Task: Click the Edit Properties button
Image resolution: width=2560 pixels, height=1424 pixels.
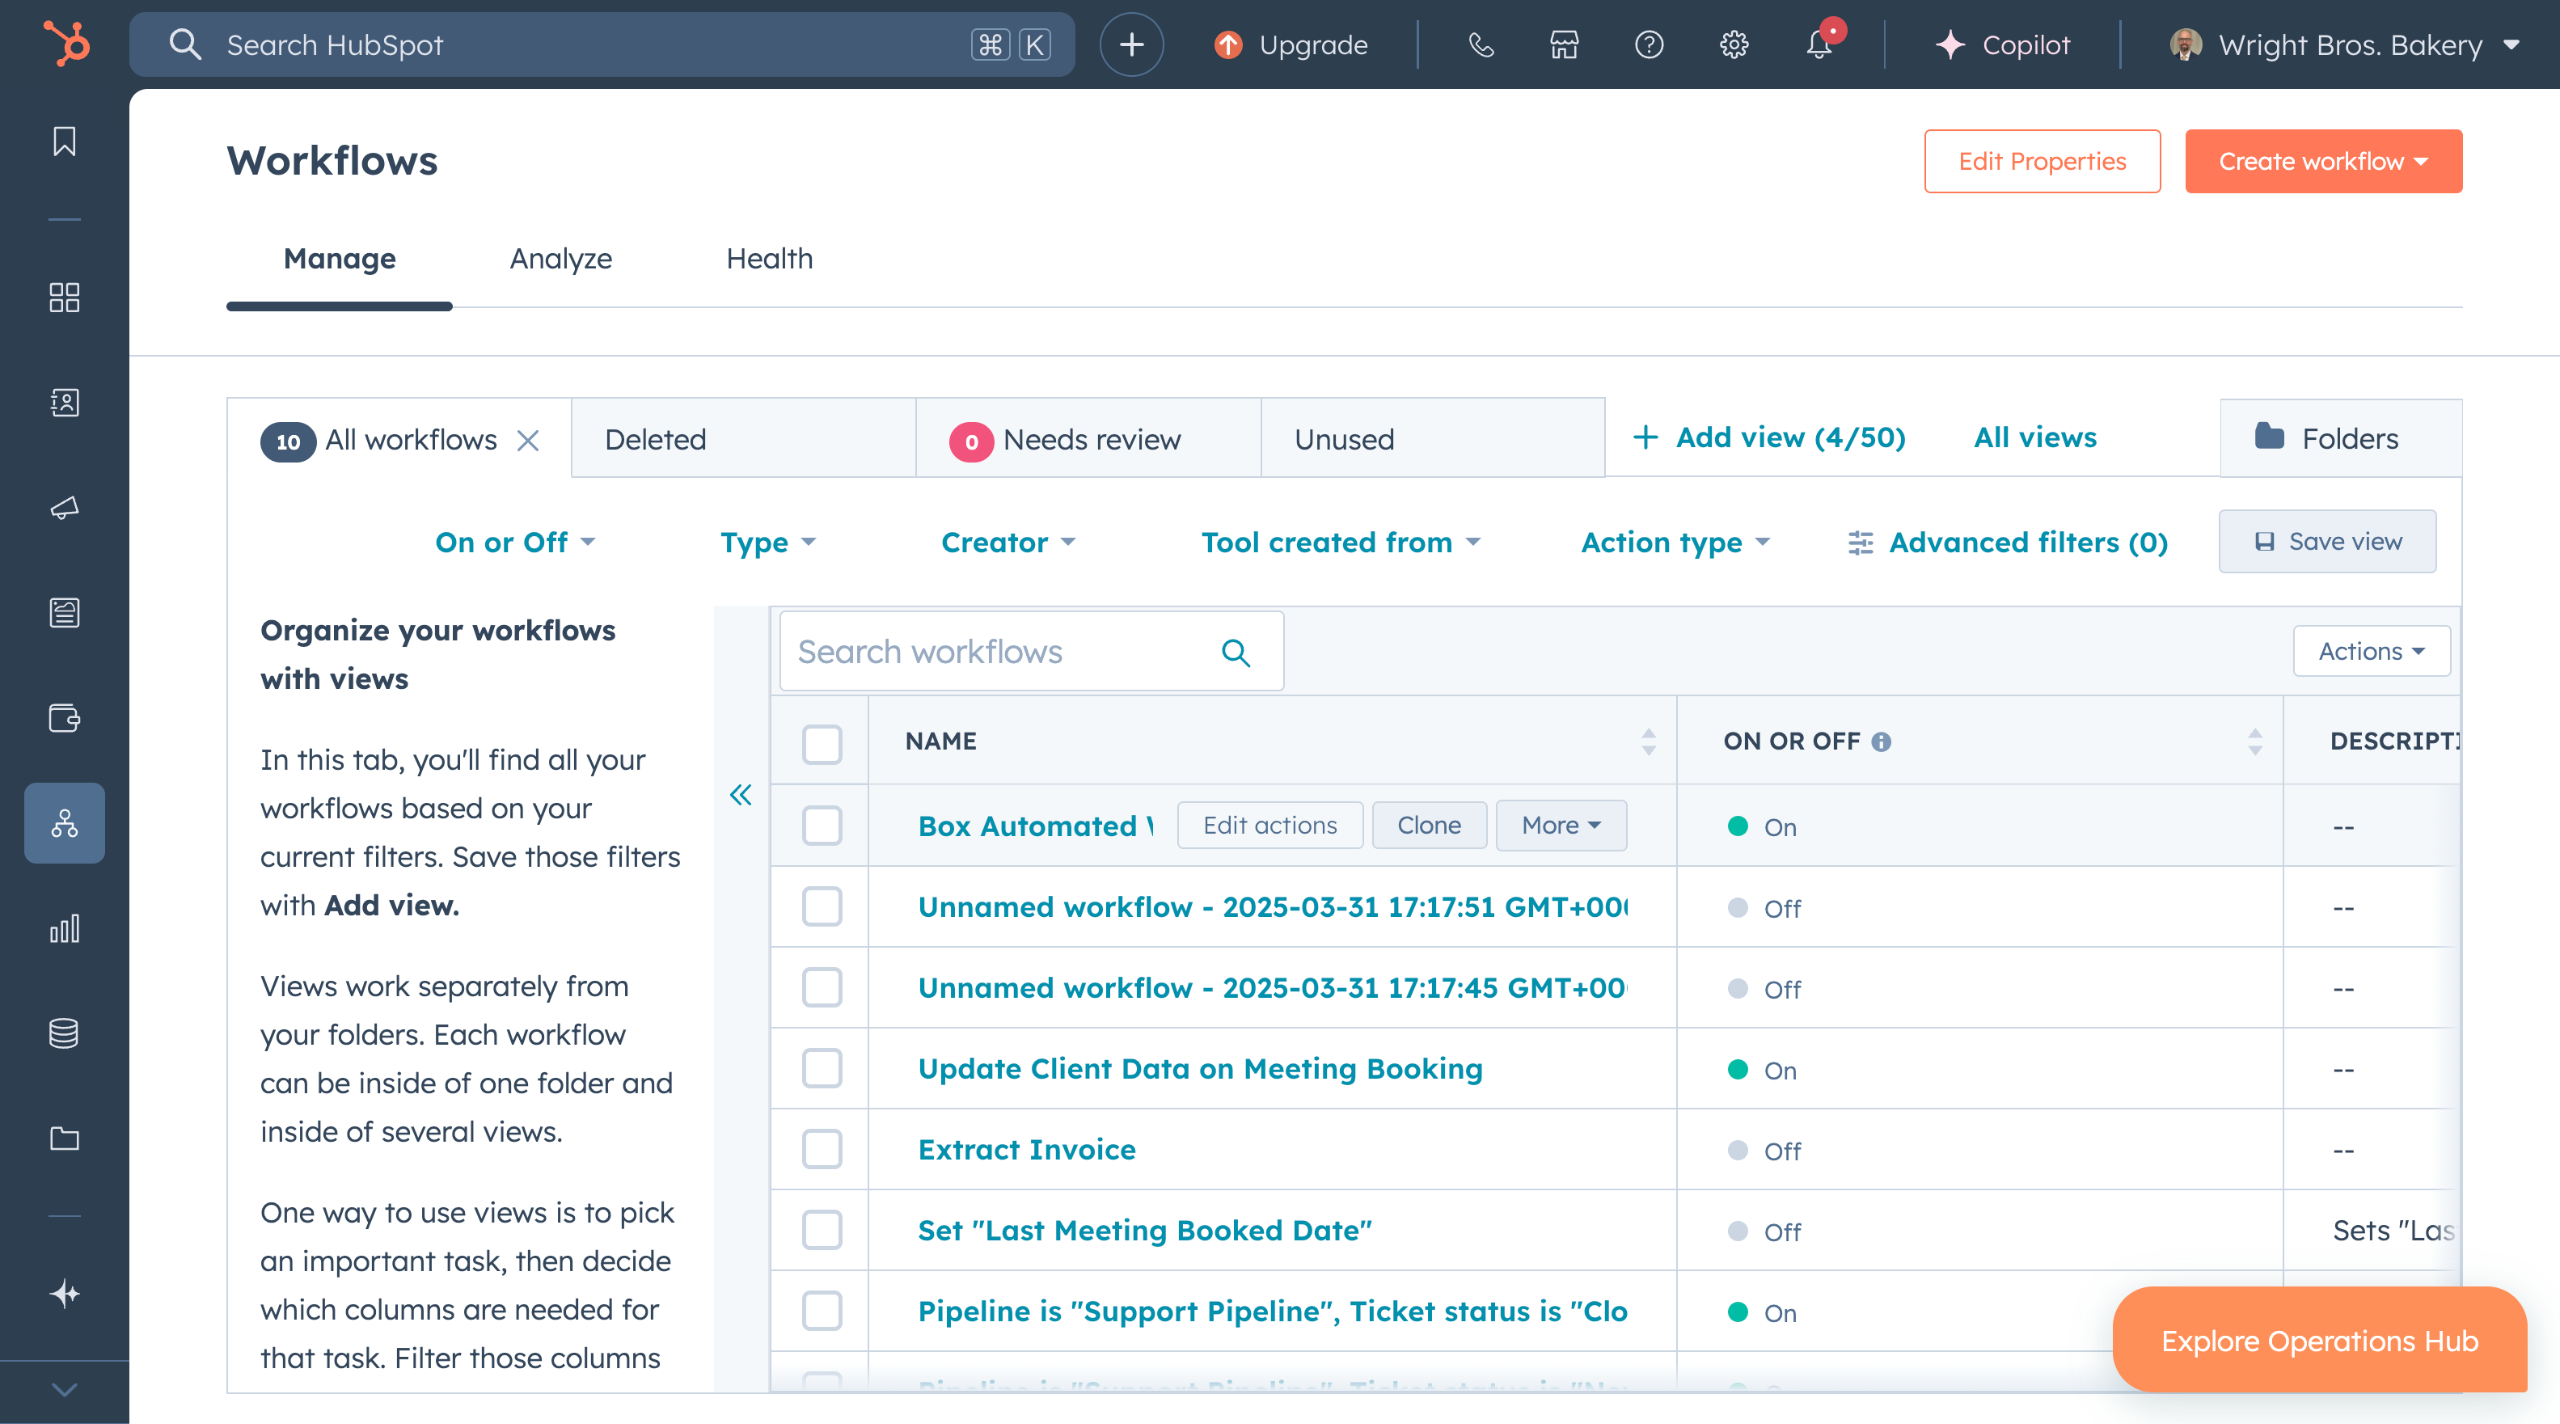Action: [2042, 161]
